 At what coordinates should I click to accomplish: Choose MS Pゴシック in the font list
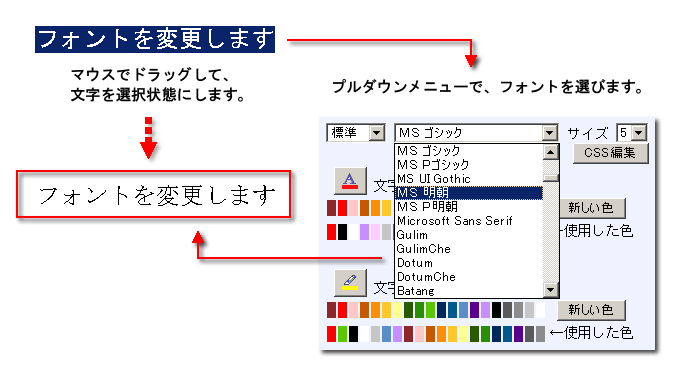(469, 165)
